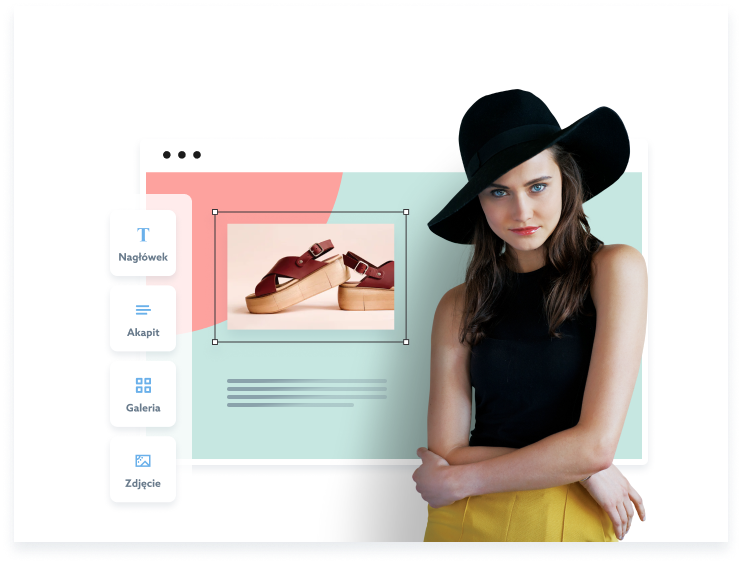Click the four-square gallery grid icon
This screenshot has width=742, height=564.
(x=143, y=385)
